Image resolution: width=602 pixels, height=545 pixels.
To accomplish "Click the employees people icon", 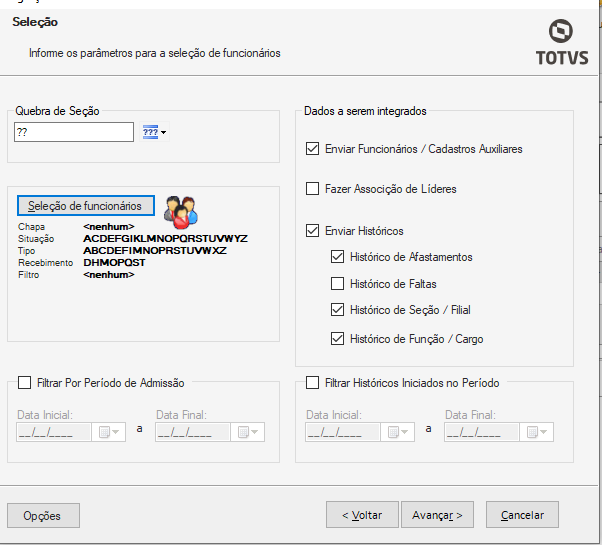I will (x=180, y=209).
